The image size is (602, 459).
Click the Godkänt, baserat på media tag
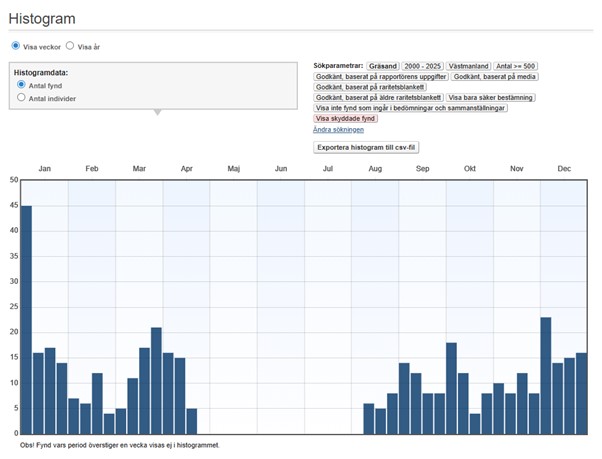(x=495, y=76)
